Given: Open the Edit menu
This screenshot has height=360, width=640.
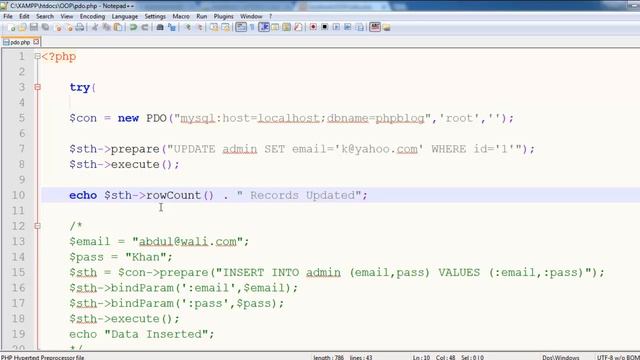Looking at the screenshot, I should (24, 16).
